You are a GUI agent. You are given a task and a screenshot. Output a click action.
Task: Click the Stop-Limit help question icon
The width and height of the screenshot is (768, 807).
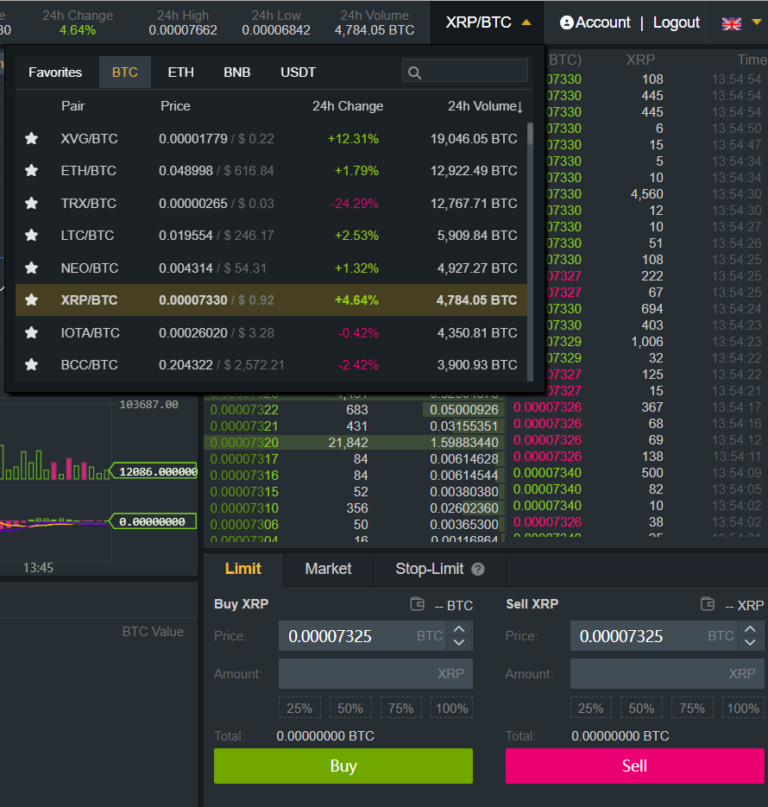pyautogui.click(x=478, y=569)
